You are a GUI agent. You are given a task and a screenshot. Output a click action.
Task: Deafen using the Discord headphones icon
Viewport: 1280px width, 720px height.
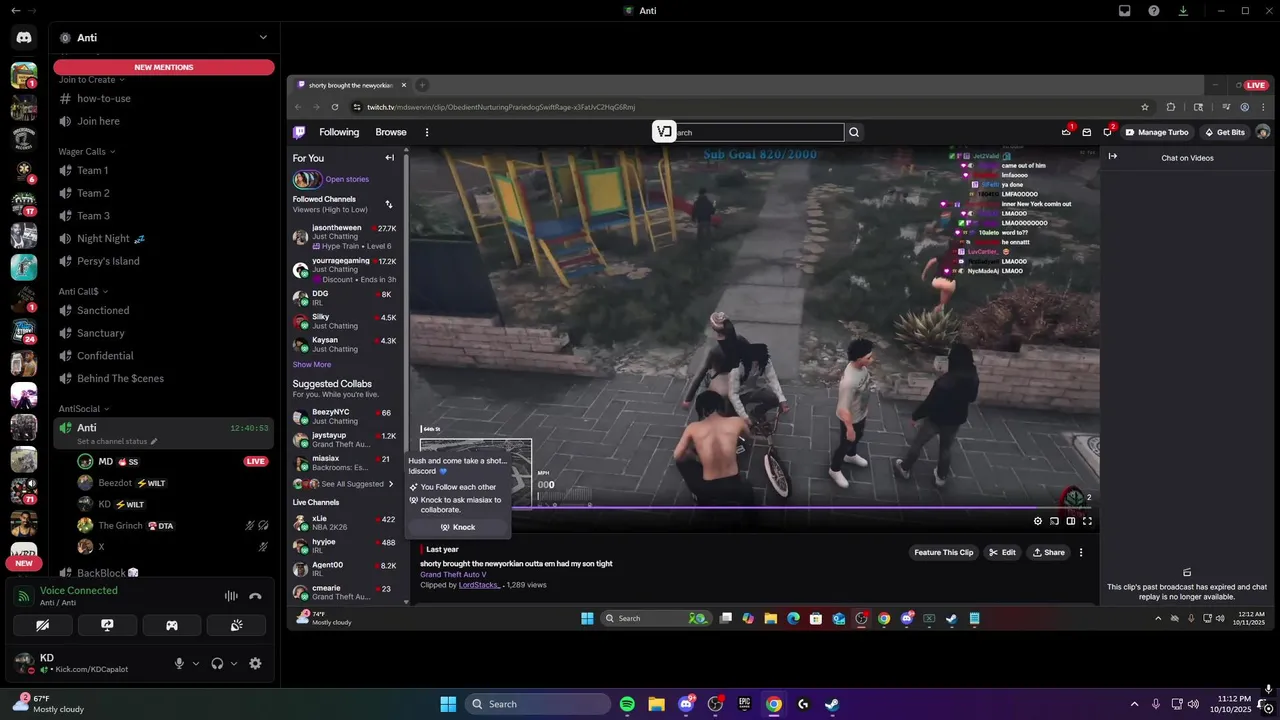pos(217,663)
